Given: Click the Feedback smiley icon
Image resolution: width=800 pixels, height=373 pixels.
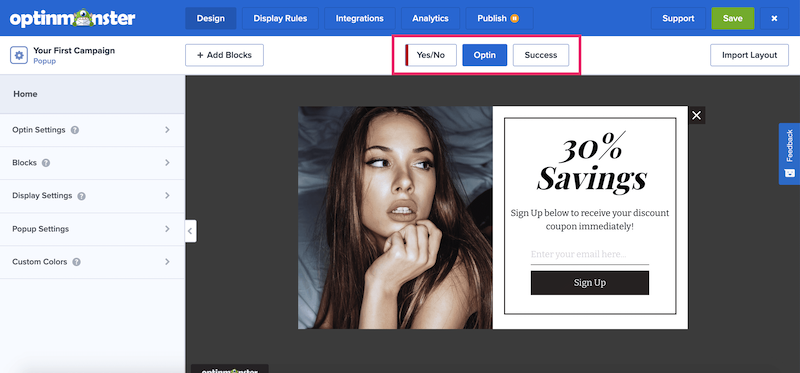Looking at the screenshot, I should point(789,173).
